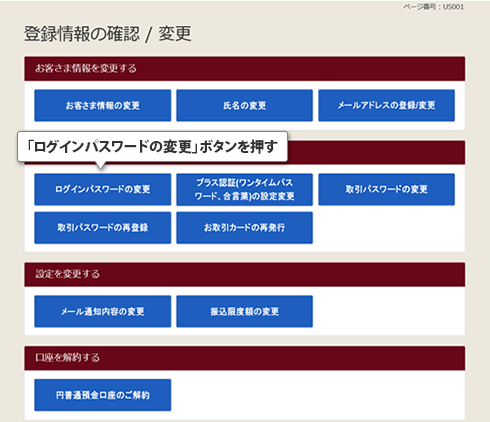Click the tooltip pointer arrow above login password button
The width and height of the screenshot is (490, 422).
tap(101, 165)
